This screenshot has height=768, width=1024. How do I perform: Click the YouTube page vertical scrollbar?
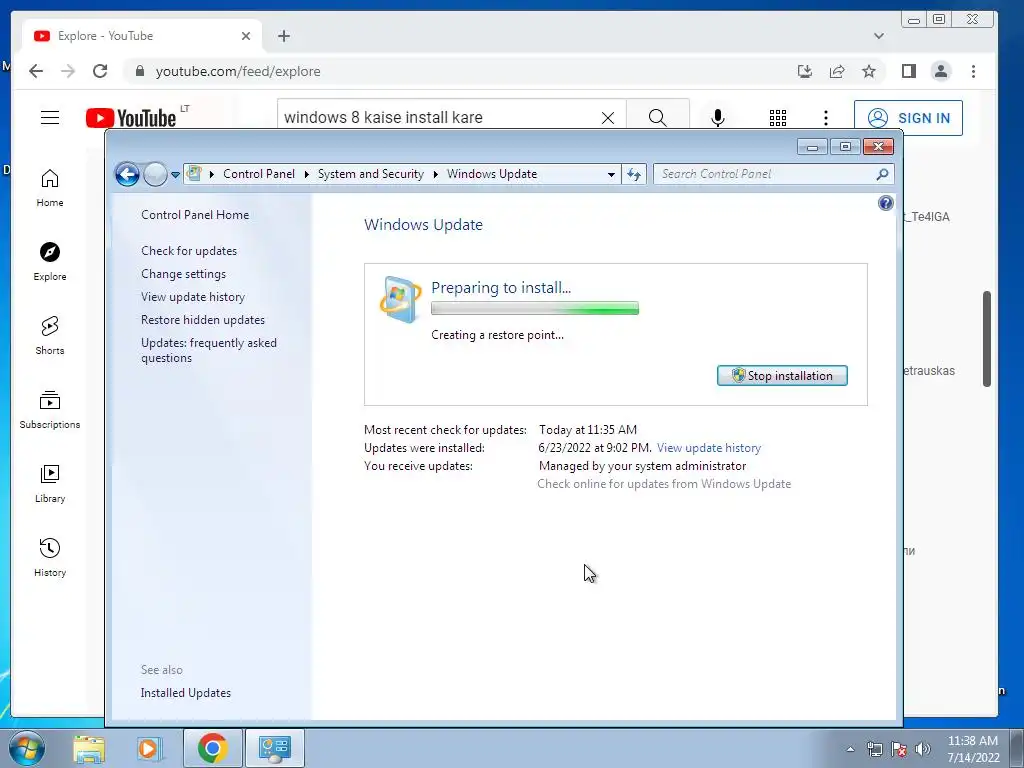(987, 338)
